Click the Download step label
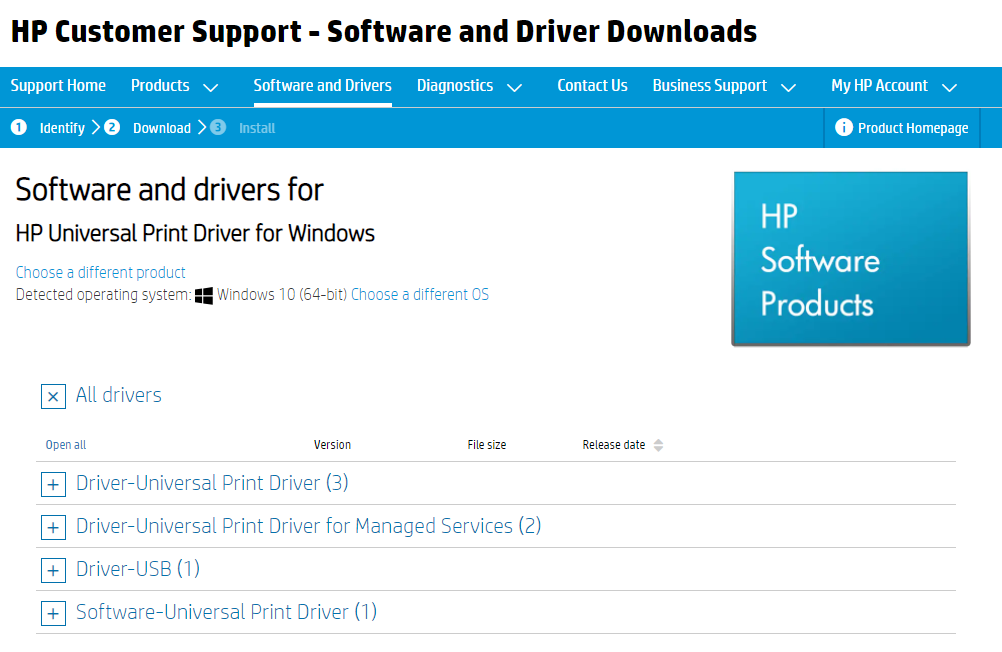Viewport: 1002px width, 652px height. [x=162, y=128]
